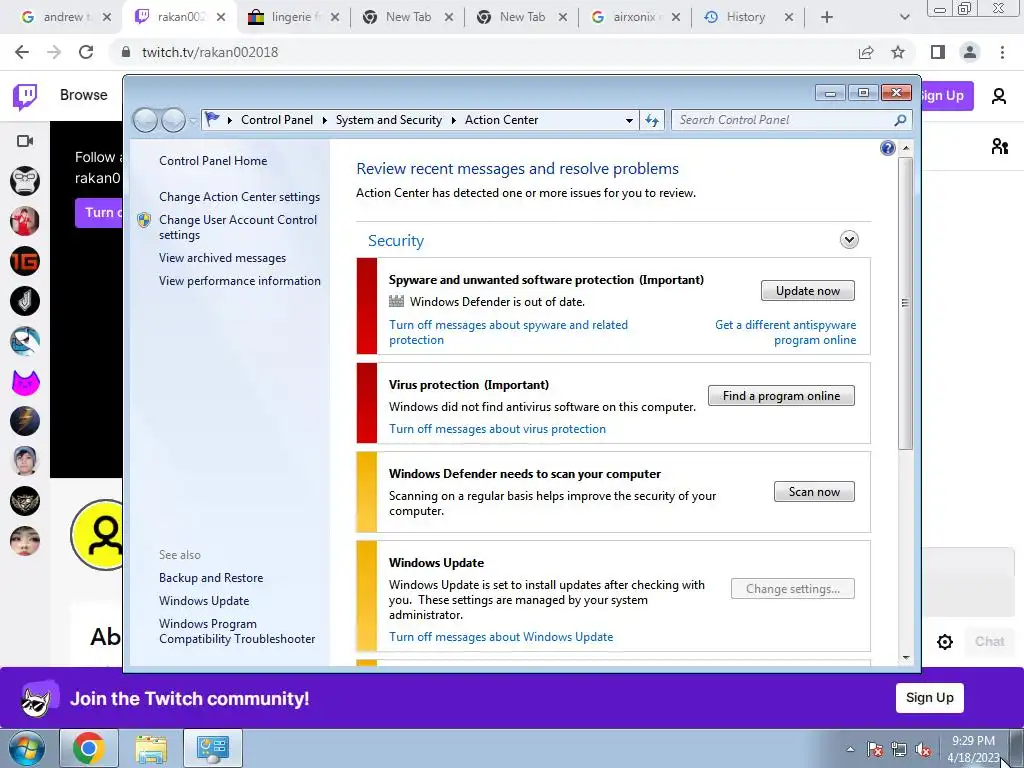Open the pink cat avatar channel
The height and width of the screenshot is (768, 1024).
(25, 381)
